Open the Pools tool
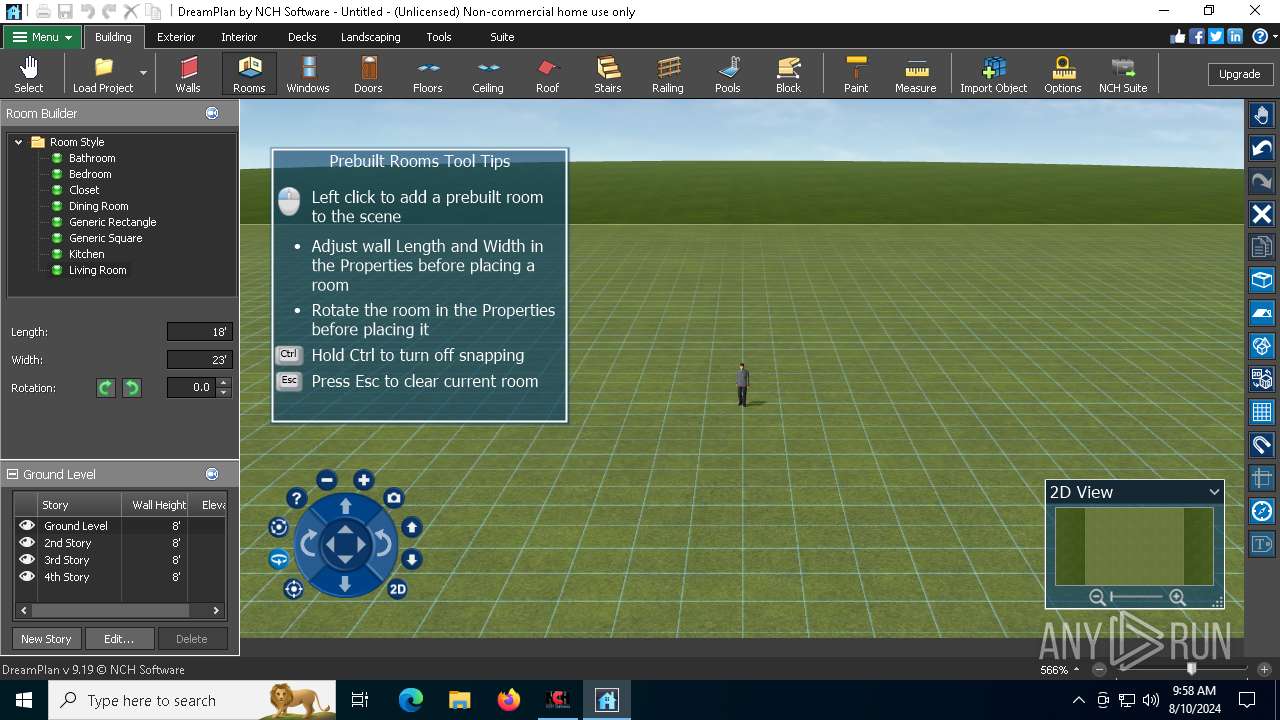Viewport: 1280px width, 720px height. [728, 75]
